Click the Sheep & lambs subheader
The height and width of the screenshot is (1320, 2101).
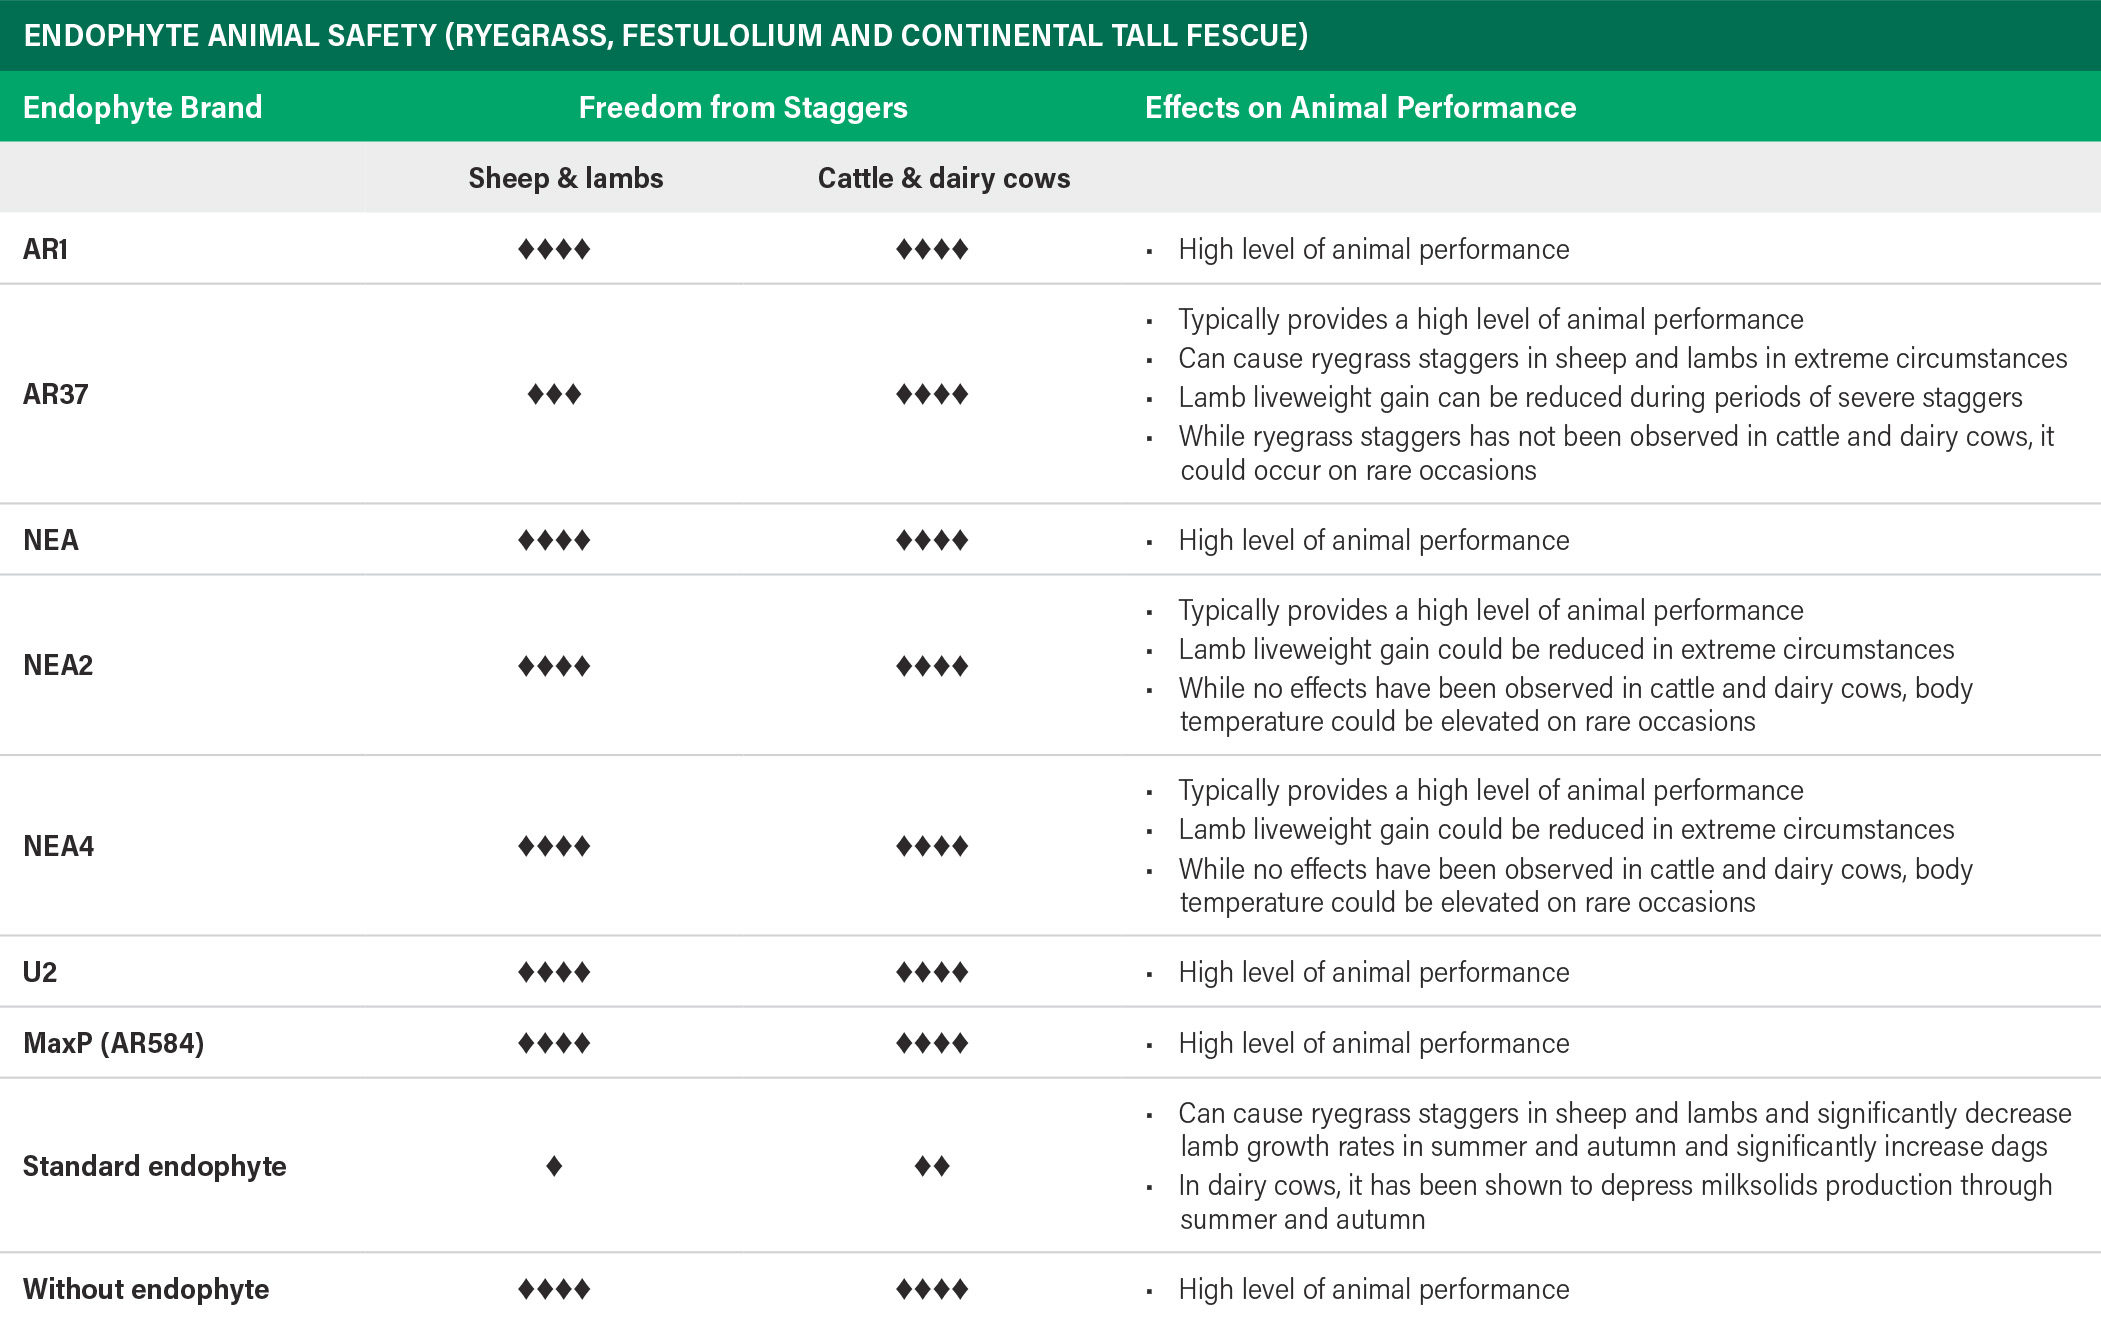pyautogui.click(x=566, y=178)
